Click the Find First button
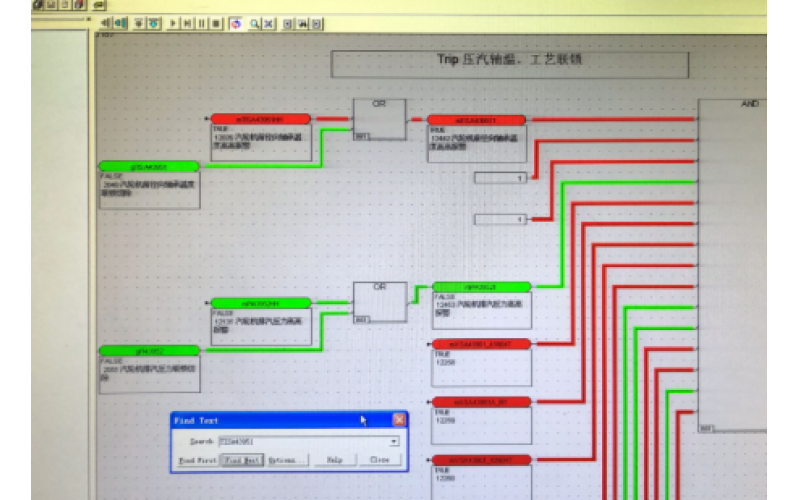 click(198, 460)
